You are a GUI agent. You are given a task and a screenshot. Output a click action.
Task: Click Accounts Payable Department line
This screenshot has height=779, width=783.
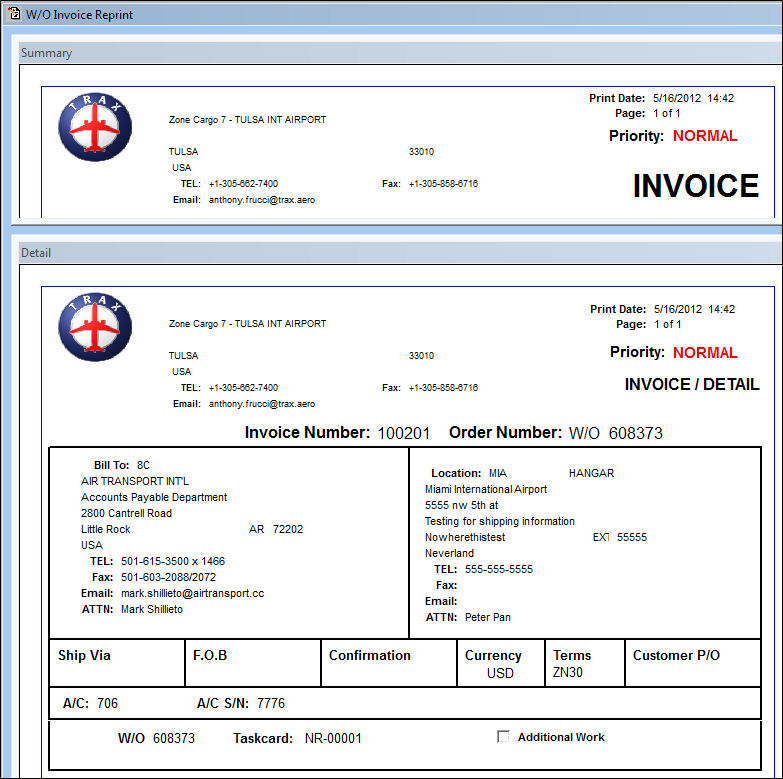tap(154, 497)
